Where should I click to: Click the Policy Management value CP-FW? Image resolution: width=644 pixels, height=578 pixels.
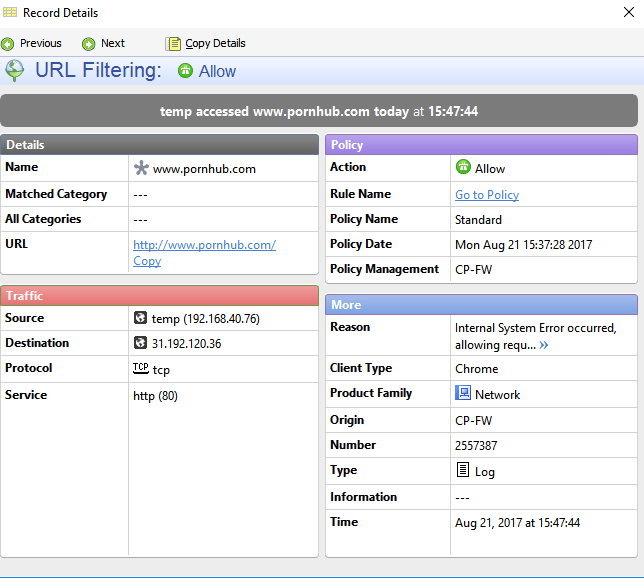click(x=473, y=269)
